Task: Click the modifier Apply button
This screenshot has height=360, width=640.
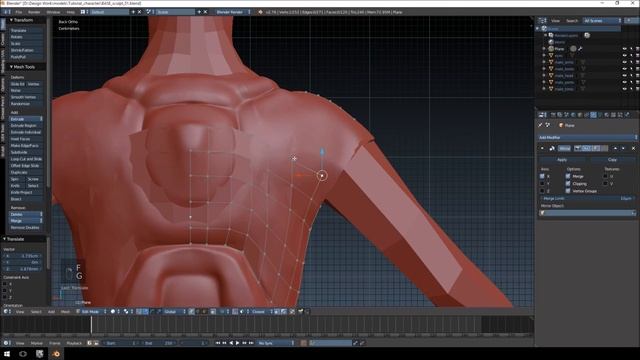Action: click(x=562, y=160)
